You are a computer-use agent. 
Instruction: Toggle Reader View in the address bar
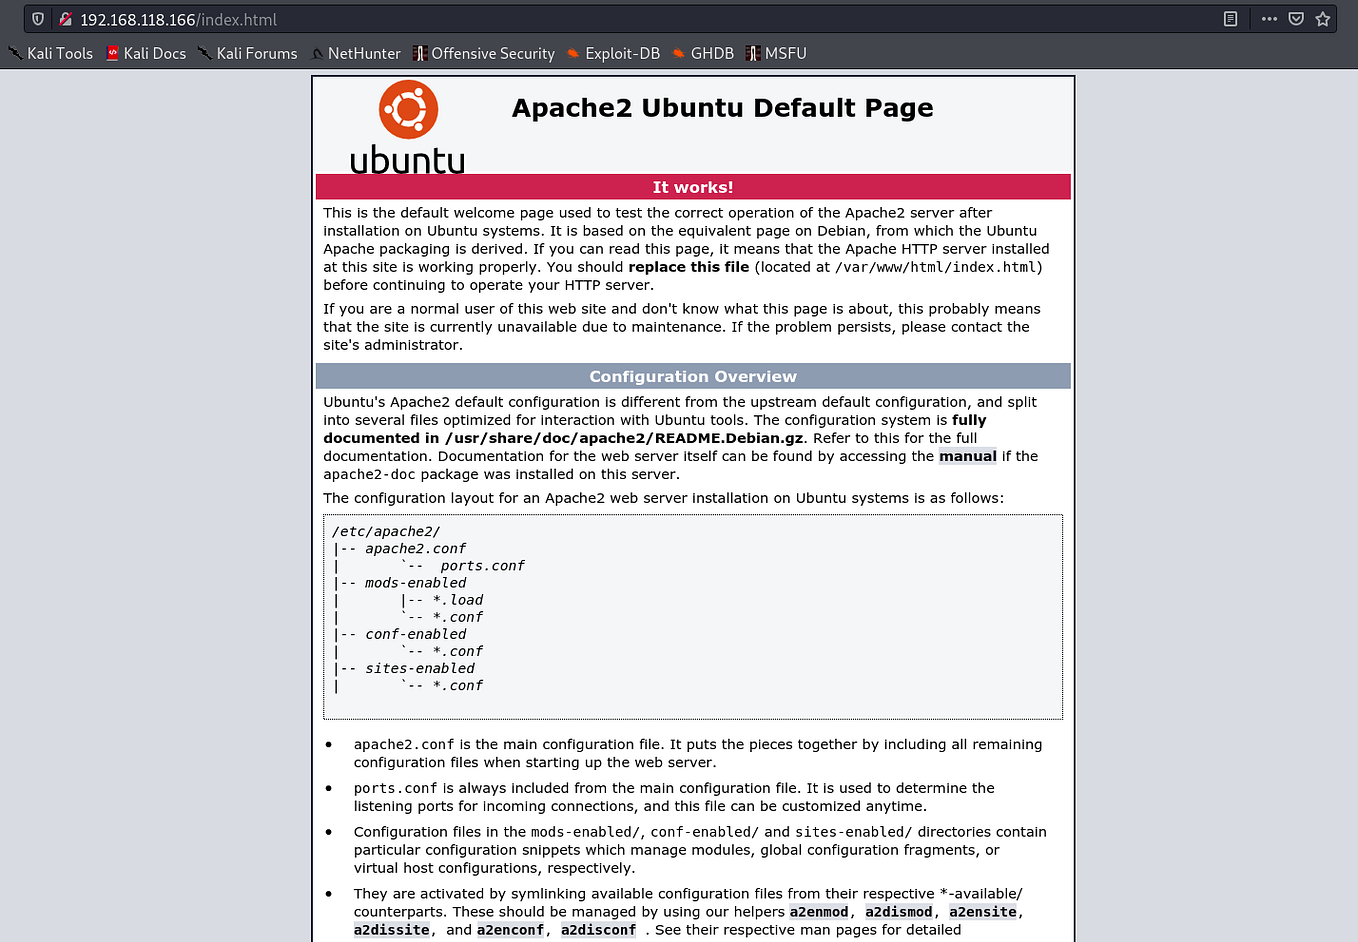pos(1230,18)
